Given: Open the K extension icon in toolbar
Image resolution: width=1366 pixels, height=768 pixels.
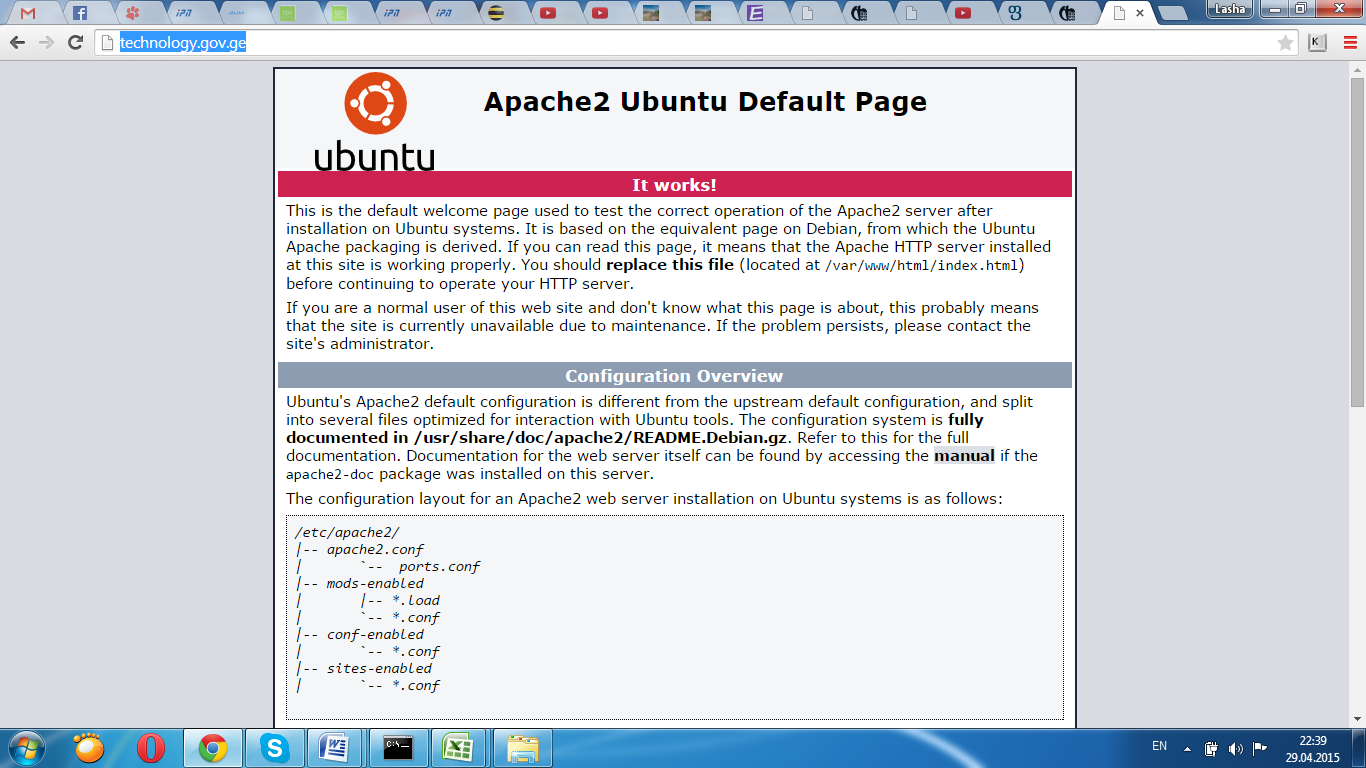Looking at the screenshot, I should tap(1317, 42).
